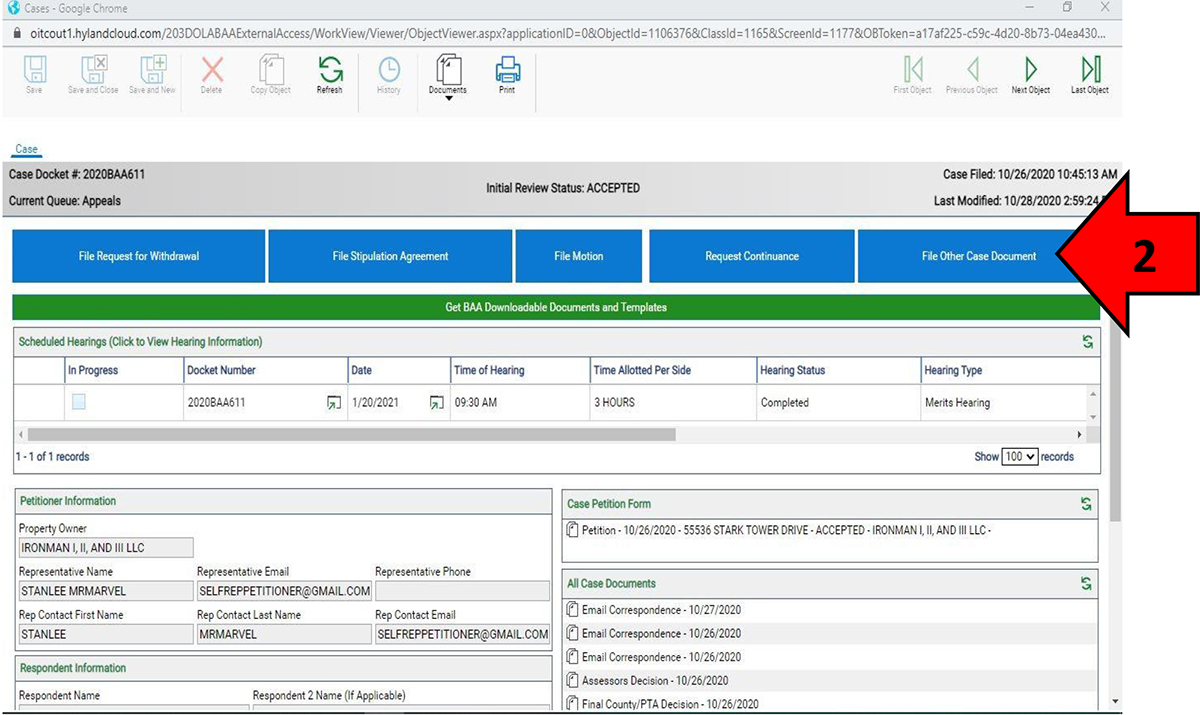Refresh the Scheduled Hearings panel
The height and width of the screenshot is (715, 1200).
pyautogui.click(x=1087, y=342)
